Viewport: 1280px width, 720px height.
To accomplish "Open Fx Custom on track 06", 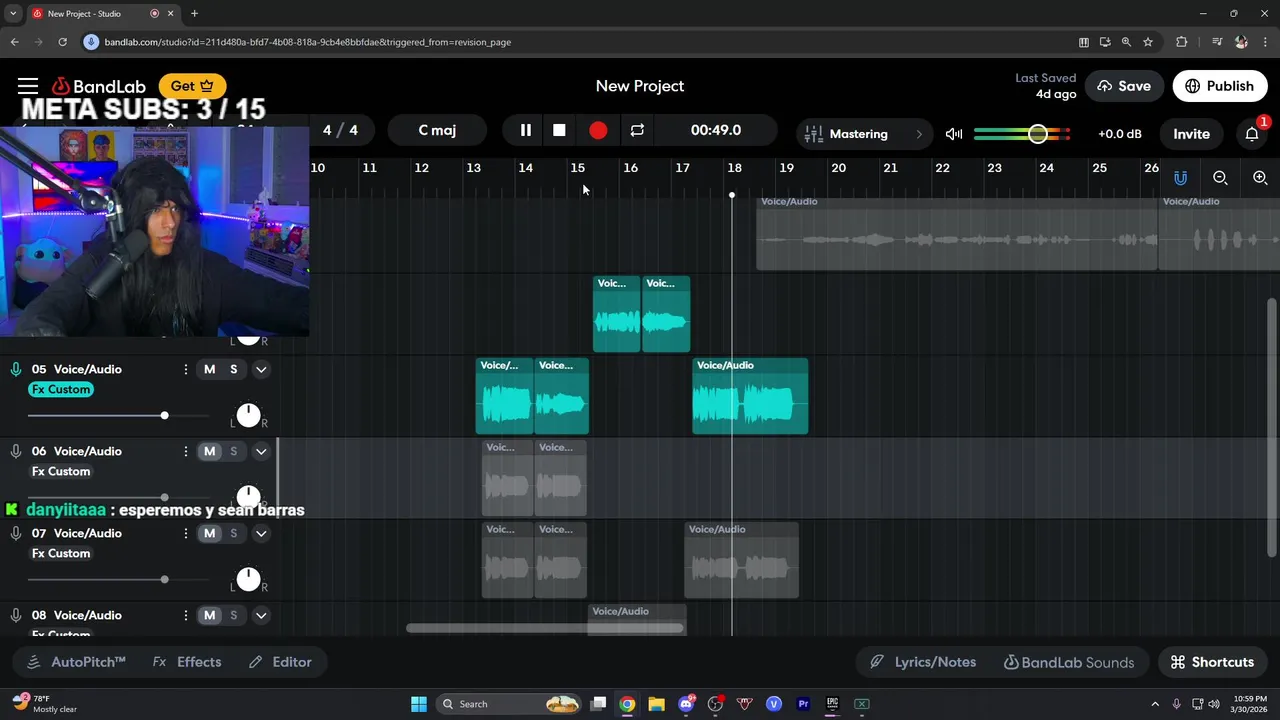I will pos(61,471).
